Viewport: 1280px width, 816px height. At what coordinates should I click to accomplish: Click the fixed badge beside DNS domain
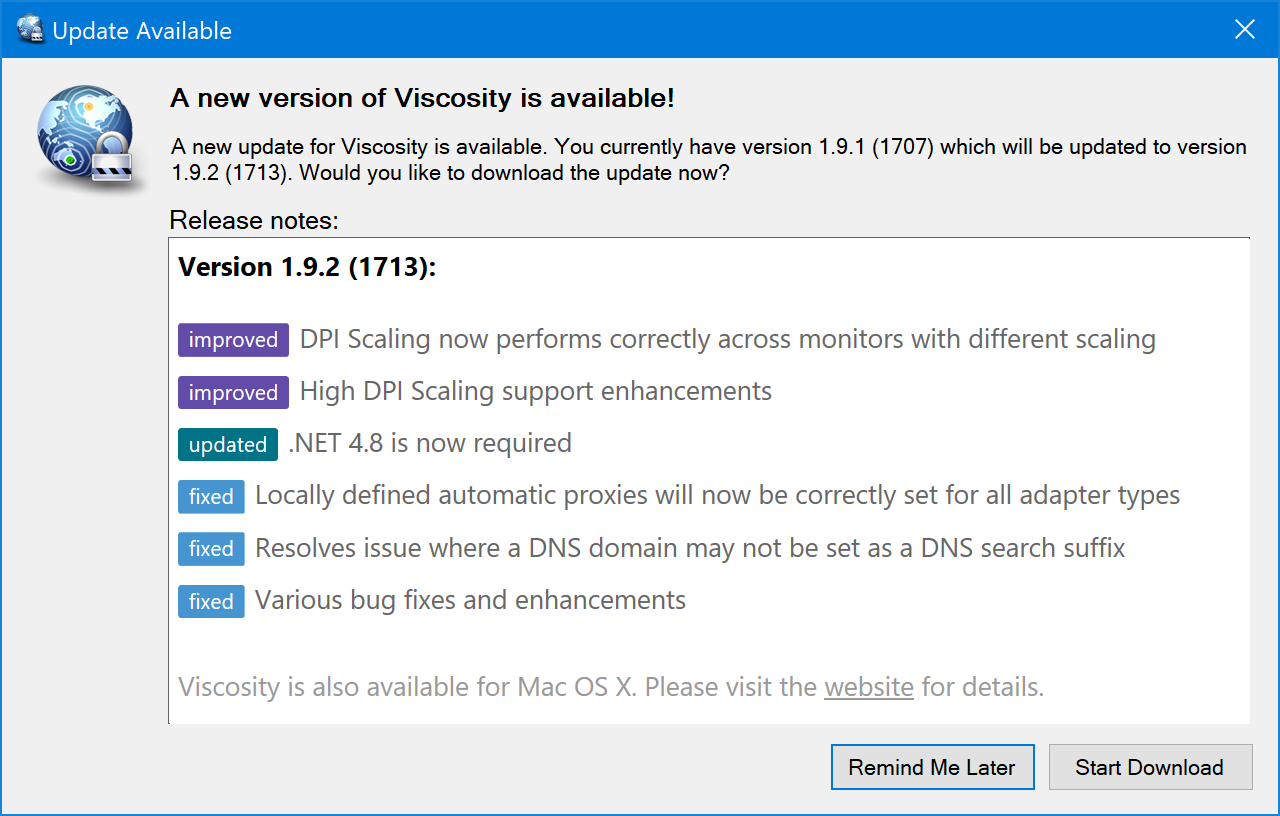click(x=211, y=548)
